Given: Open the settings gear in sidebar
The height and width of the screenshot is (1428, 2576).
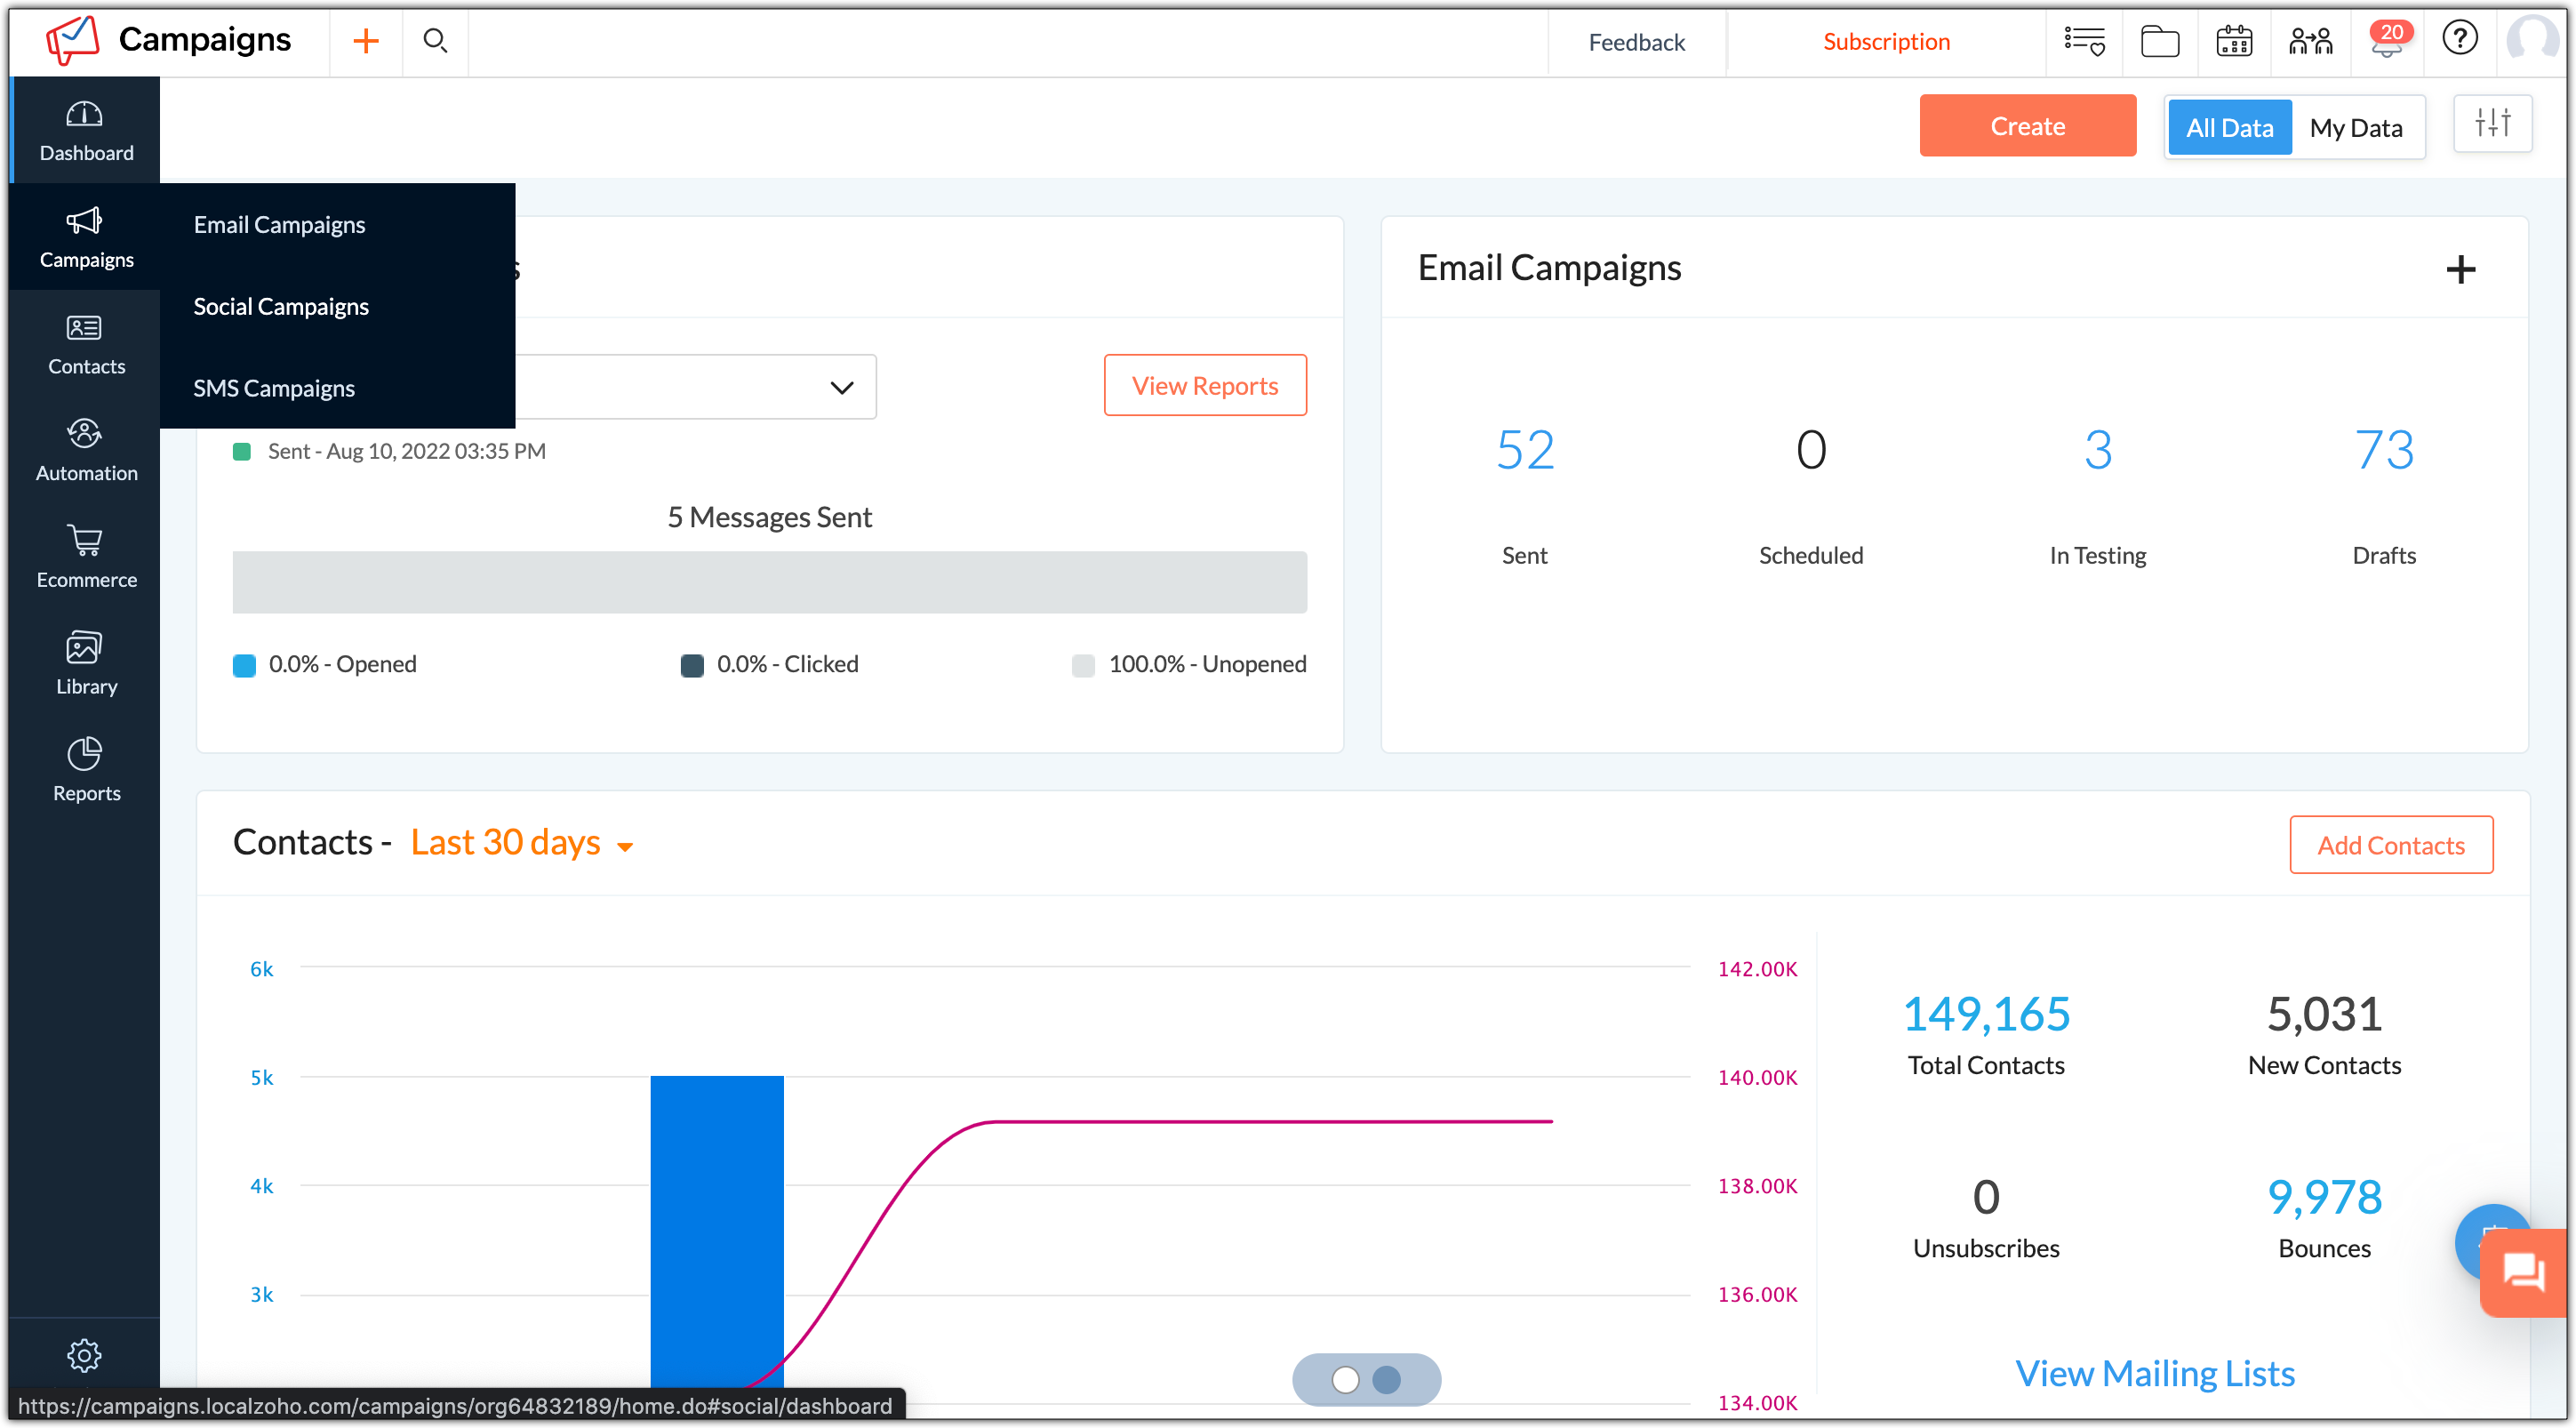Looking at the screenshot, I should tap(84, 1355).
